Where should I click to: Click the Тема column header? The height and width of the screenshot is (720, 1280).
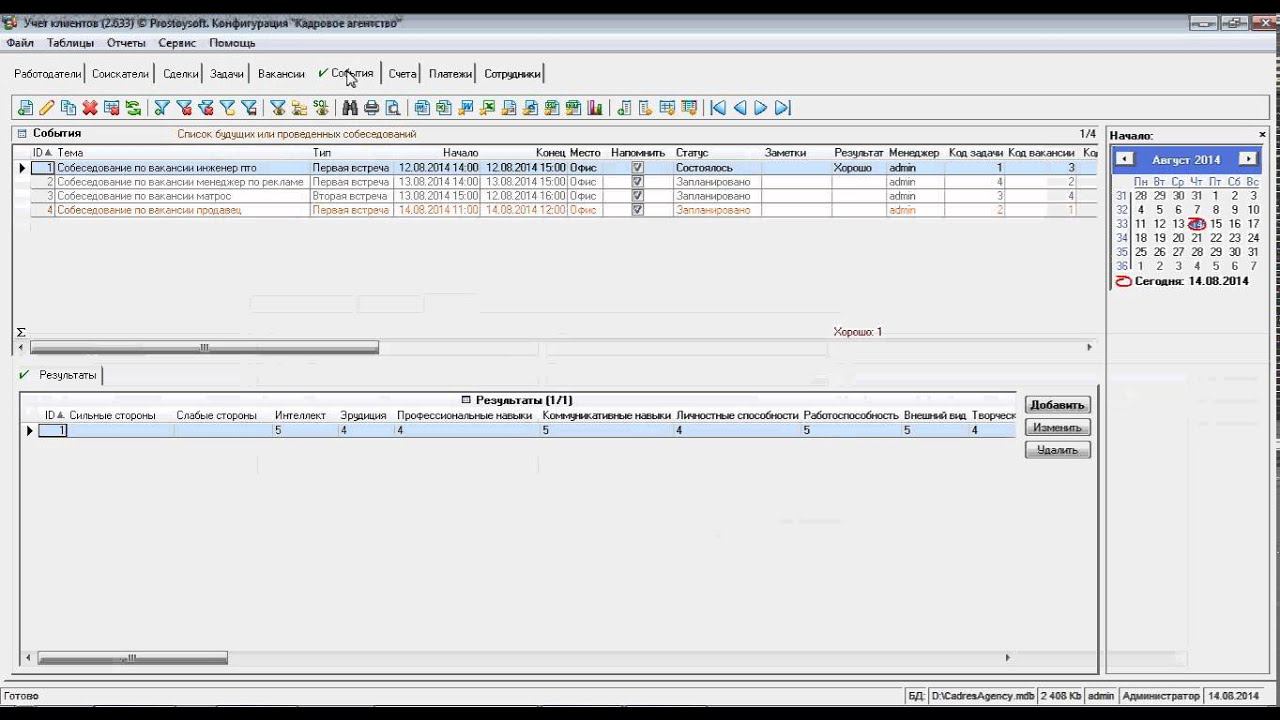[70, 152]
